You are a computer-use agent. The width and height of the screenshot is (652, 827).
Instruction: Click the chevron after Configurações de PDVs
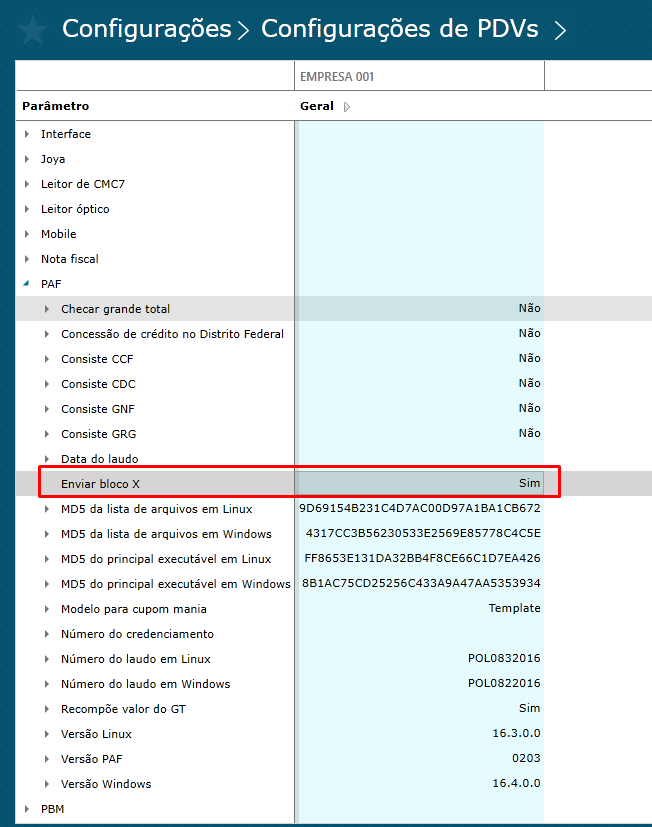(560, 30)
